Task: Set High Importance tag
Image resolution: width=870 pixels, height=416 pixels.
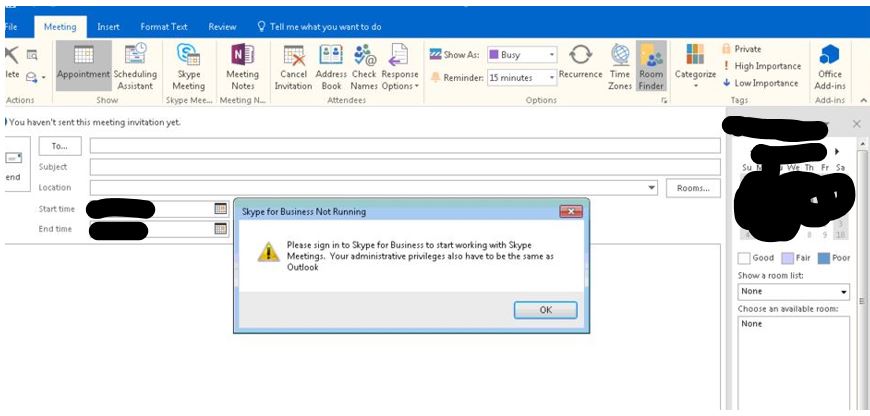Action: (762, 66)
